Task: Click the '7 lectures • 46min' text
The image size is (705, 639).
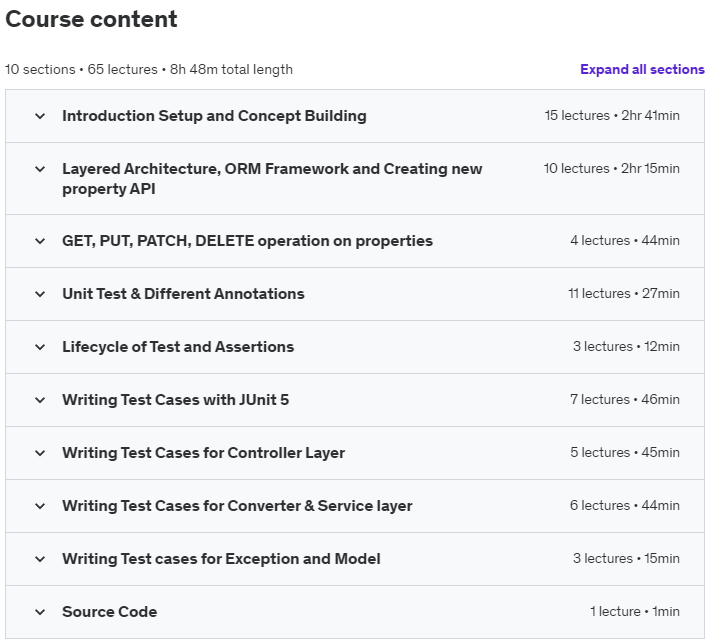Action: click(x=625, y=399)
